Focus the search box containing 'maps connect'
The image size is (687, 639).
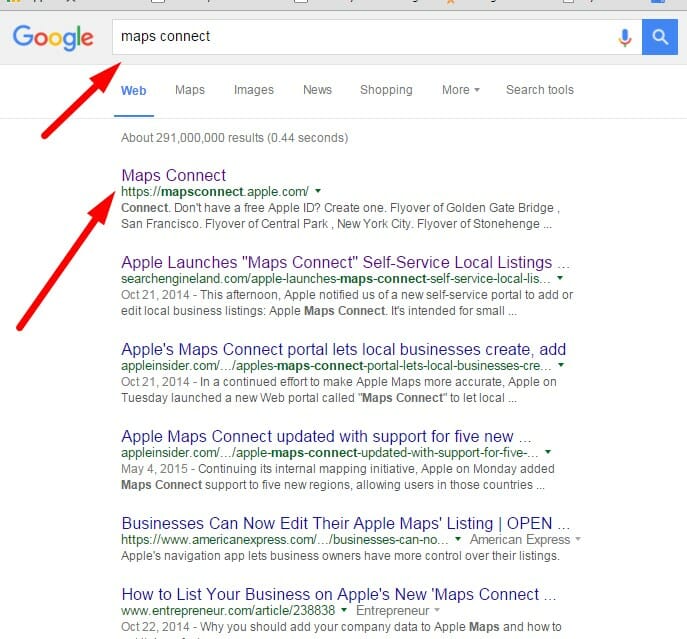tap(377, 37)
